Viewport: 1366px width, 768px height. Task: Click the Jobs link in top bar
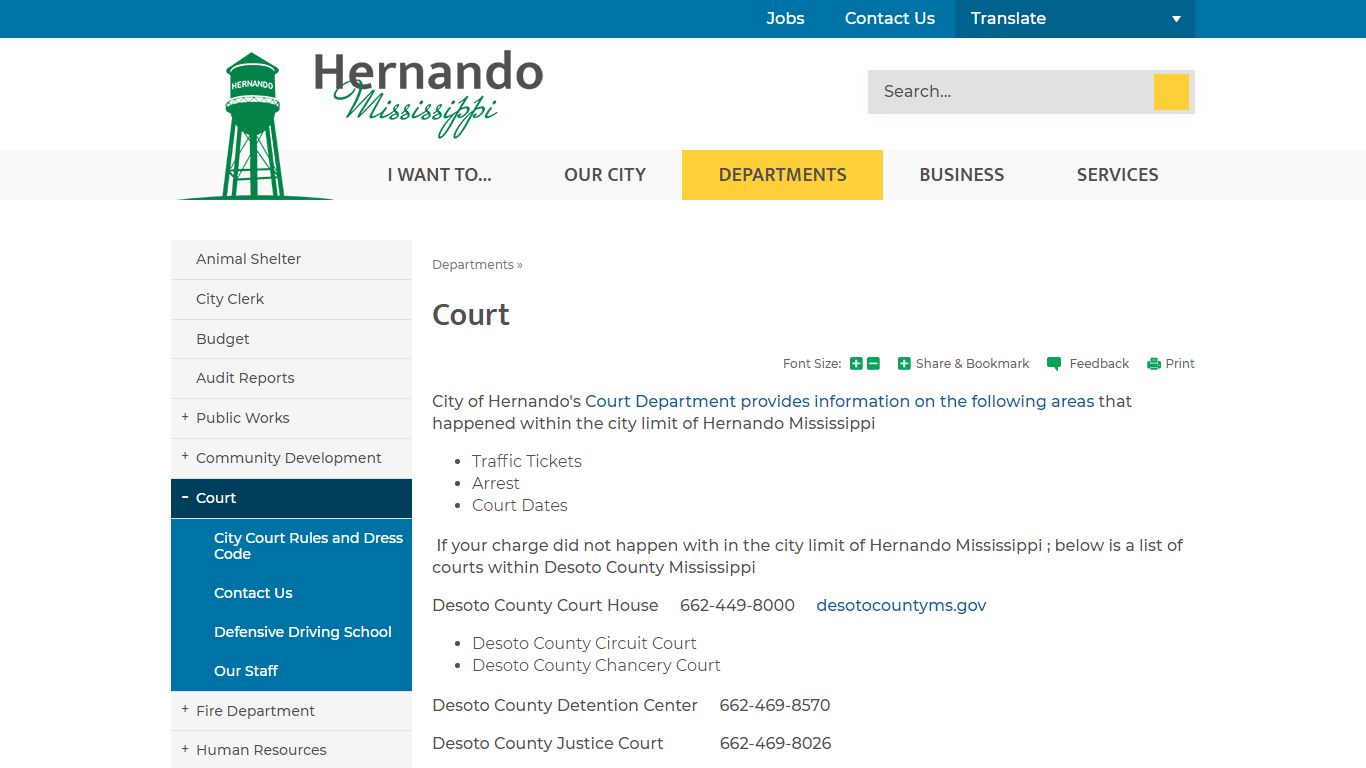tap(785, 19)
